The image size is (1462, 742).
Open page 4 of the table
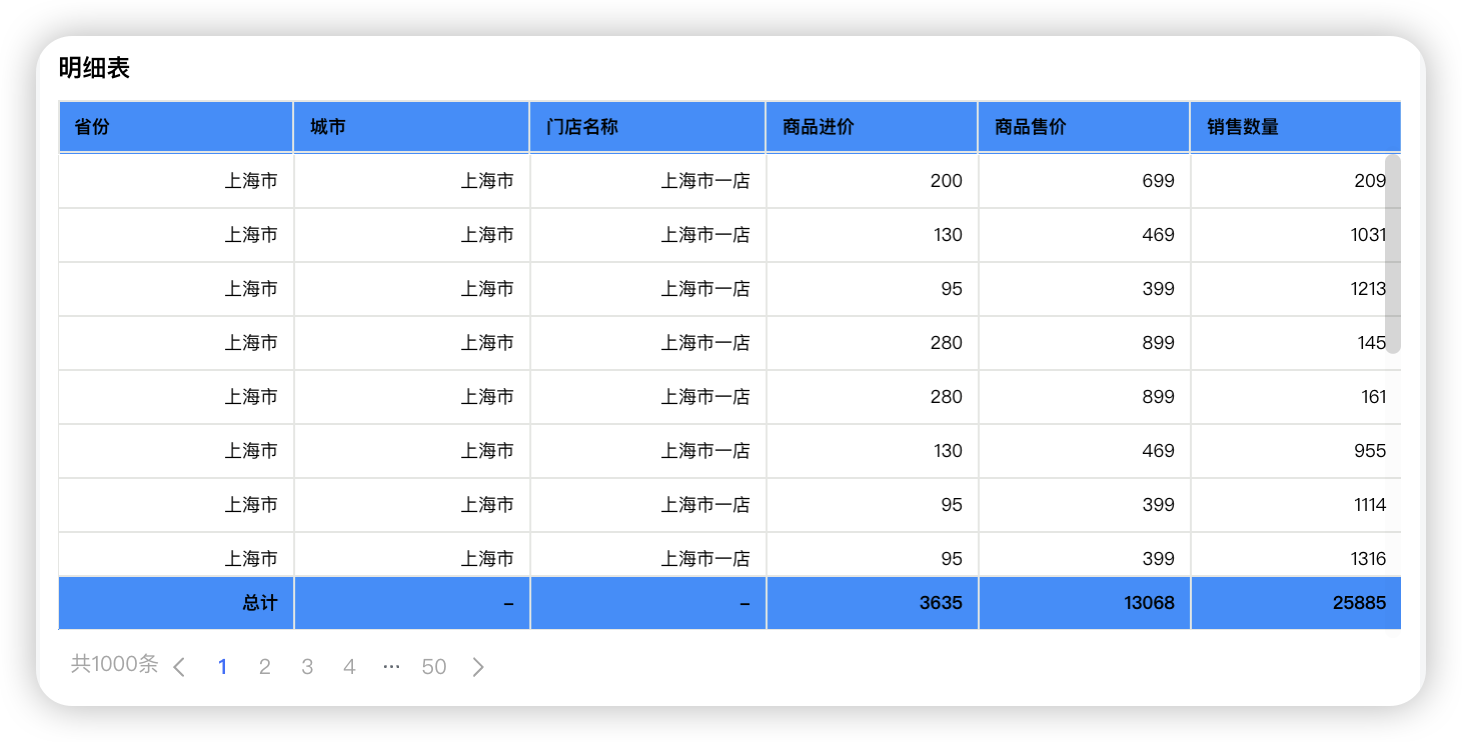(349, 666)
